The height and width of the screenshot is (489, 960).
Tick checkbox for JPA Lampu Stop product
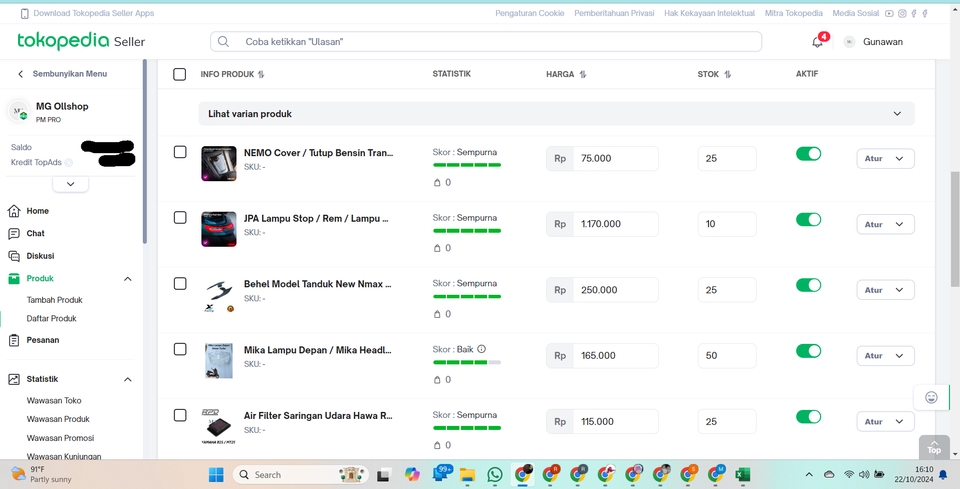pyautogui.click(x=180, y=217)
